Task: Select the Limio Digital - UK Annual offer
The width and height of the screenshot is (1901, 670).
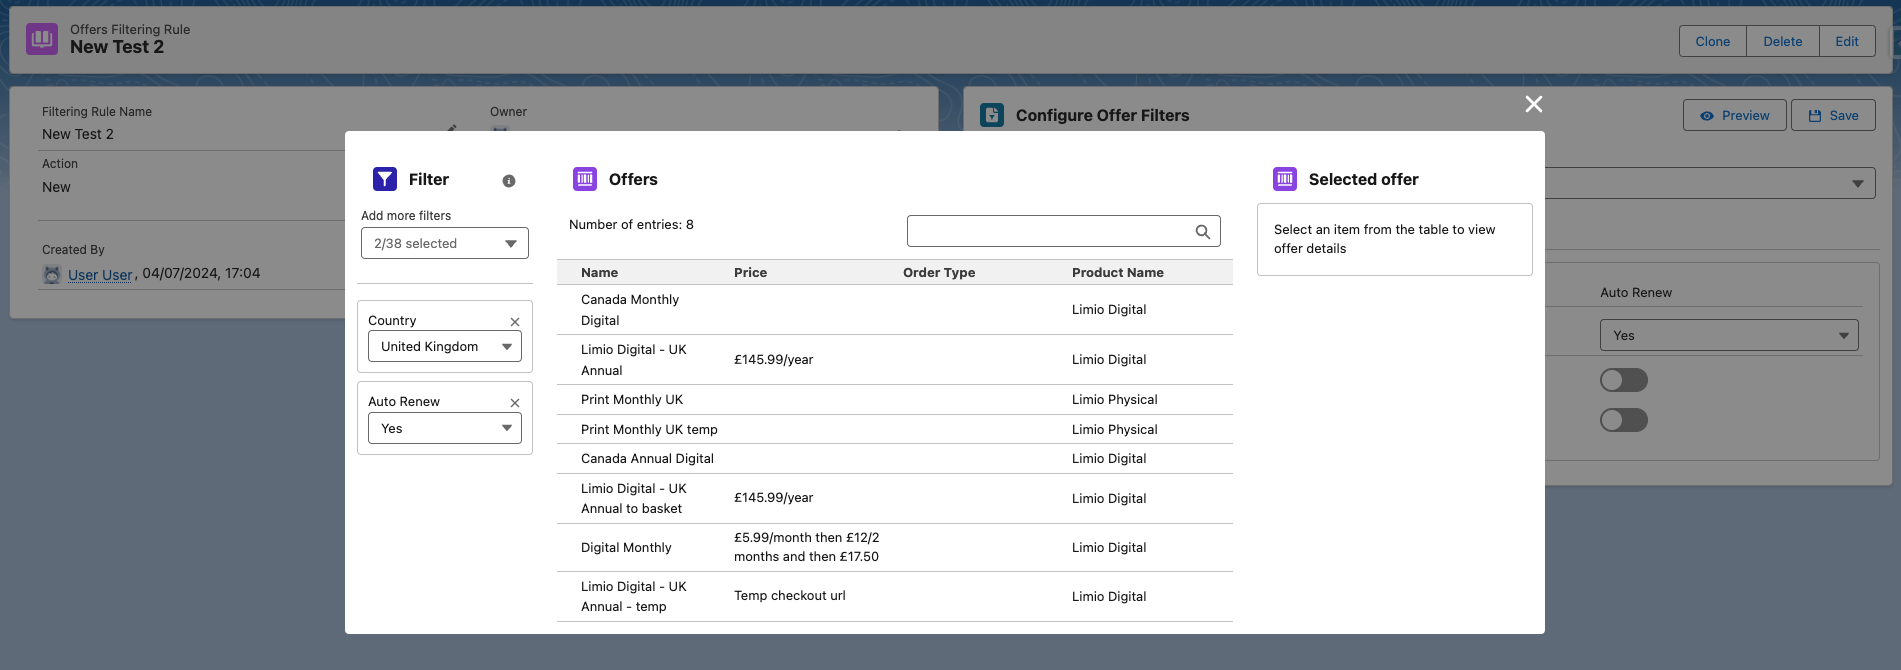Action: point(895,360)
